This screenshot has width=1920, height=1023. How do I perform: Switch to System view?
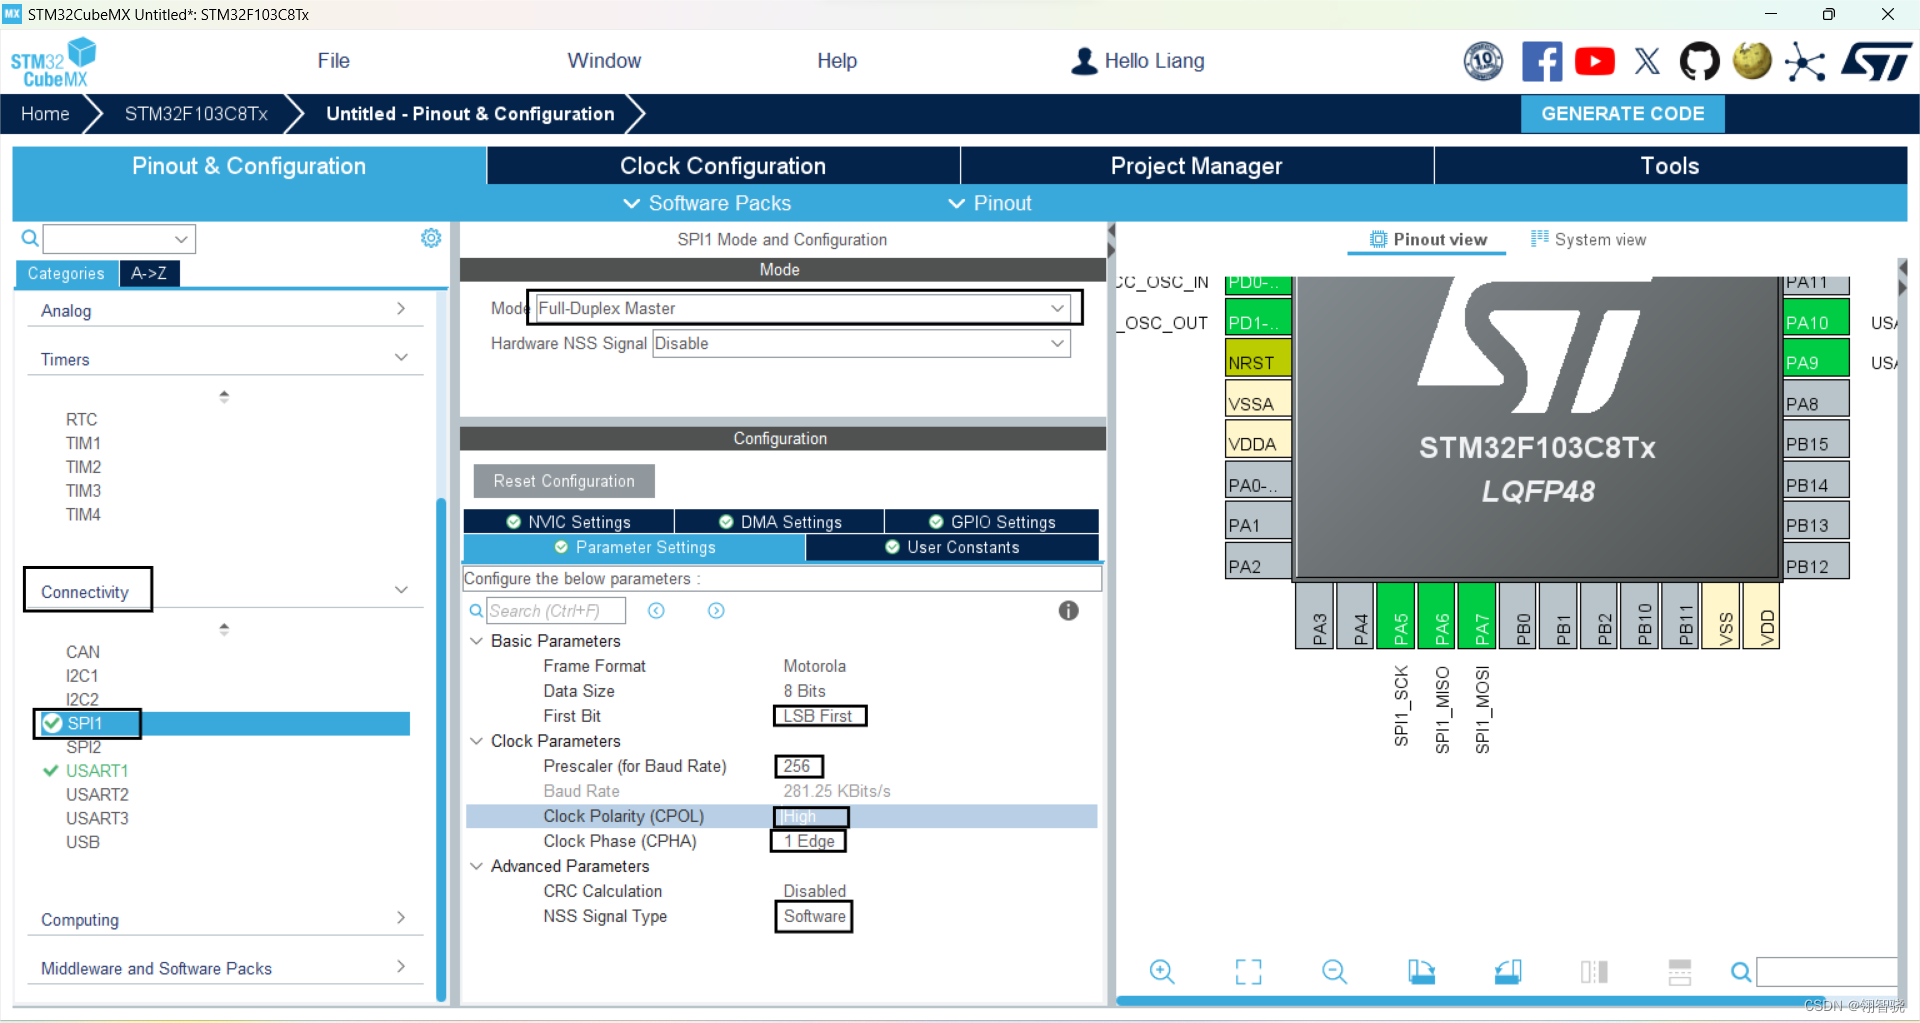1589,240
